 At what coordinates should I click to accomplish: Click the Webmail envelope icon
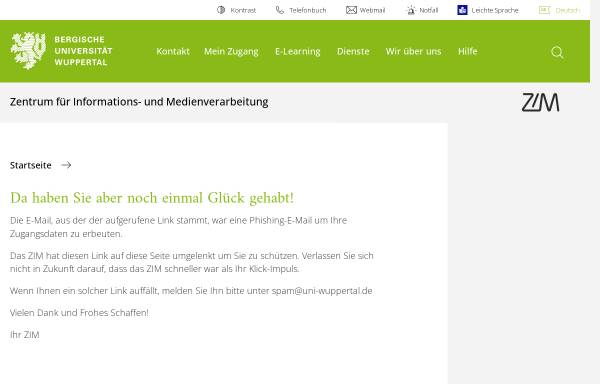(x=351, y=10)
